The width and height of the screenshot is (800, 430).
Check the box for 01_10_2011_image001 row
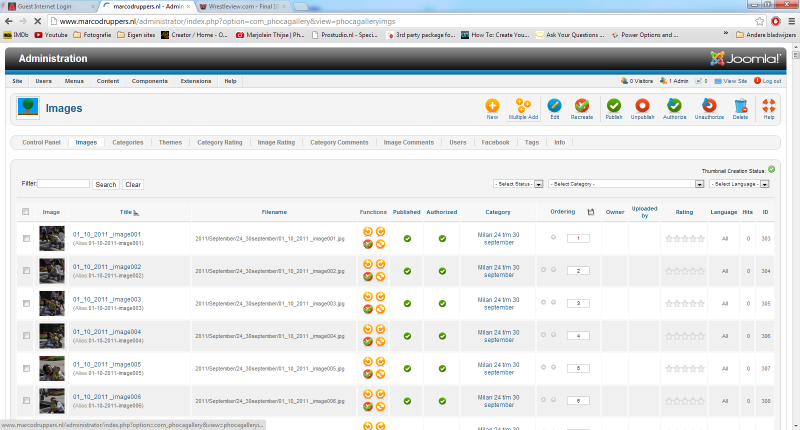click(26, 238)
